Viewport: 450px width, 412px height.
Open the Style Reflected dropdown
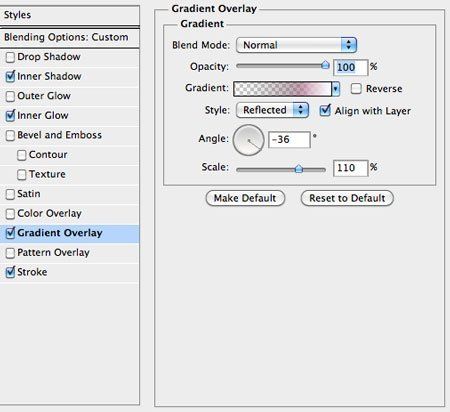point(272,110)
